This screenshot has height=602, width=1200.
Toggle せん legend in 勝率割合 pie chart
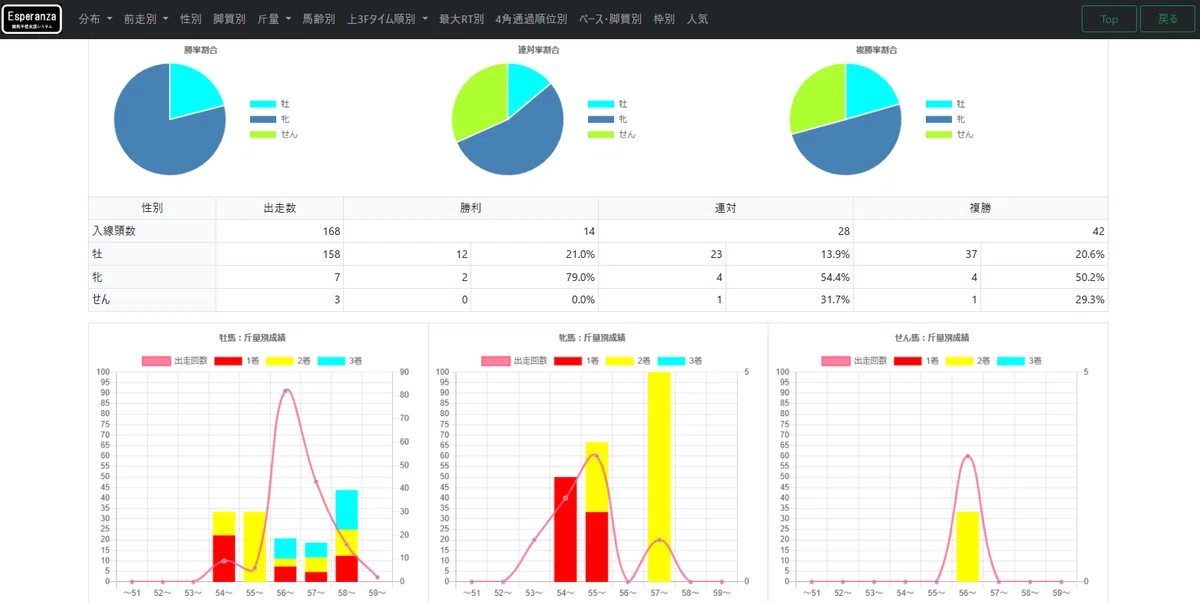click(x=274, y=134)
